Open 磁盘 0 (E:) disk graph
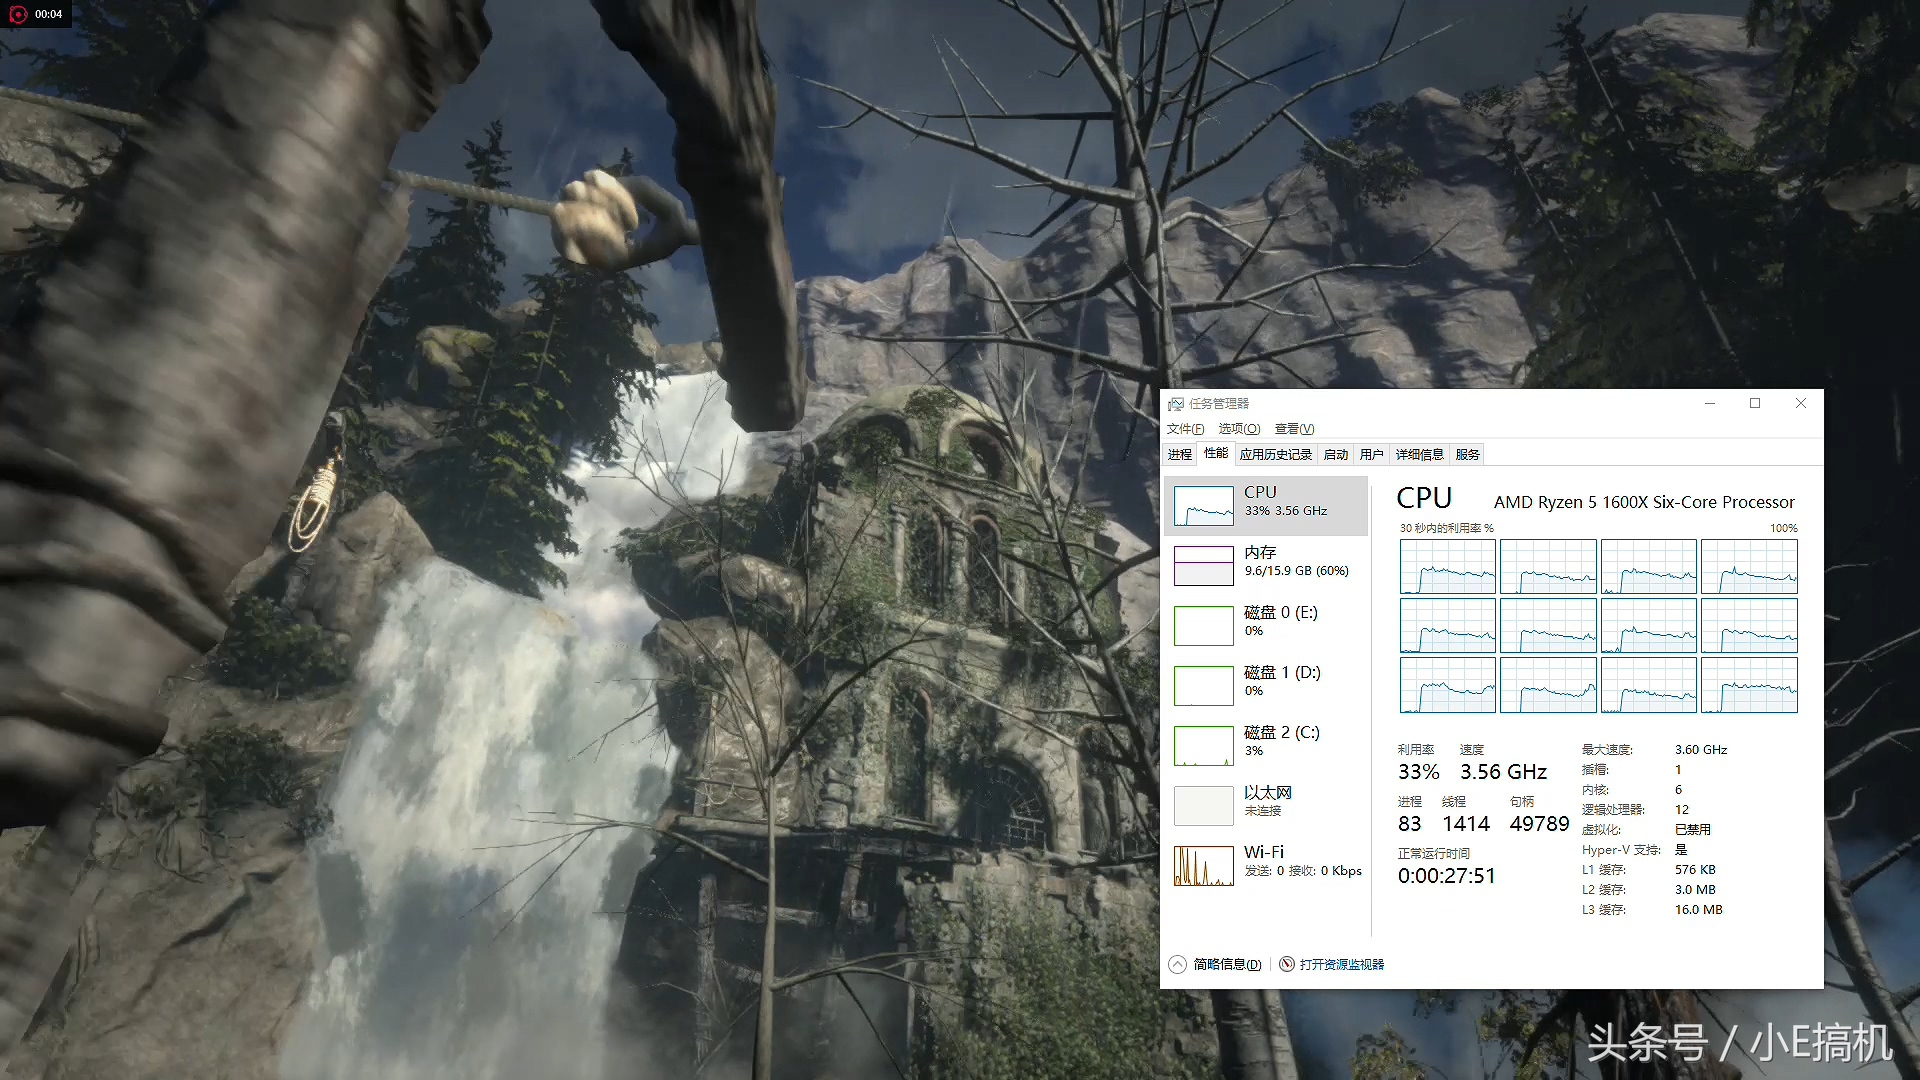Image resolution: width=1920 pixels, height=1080 pixels. click(x=1203, y=626)
